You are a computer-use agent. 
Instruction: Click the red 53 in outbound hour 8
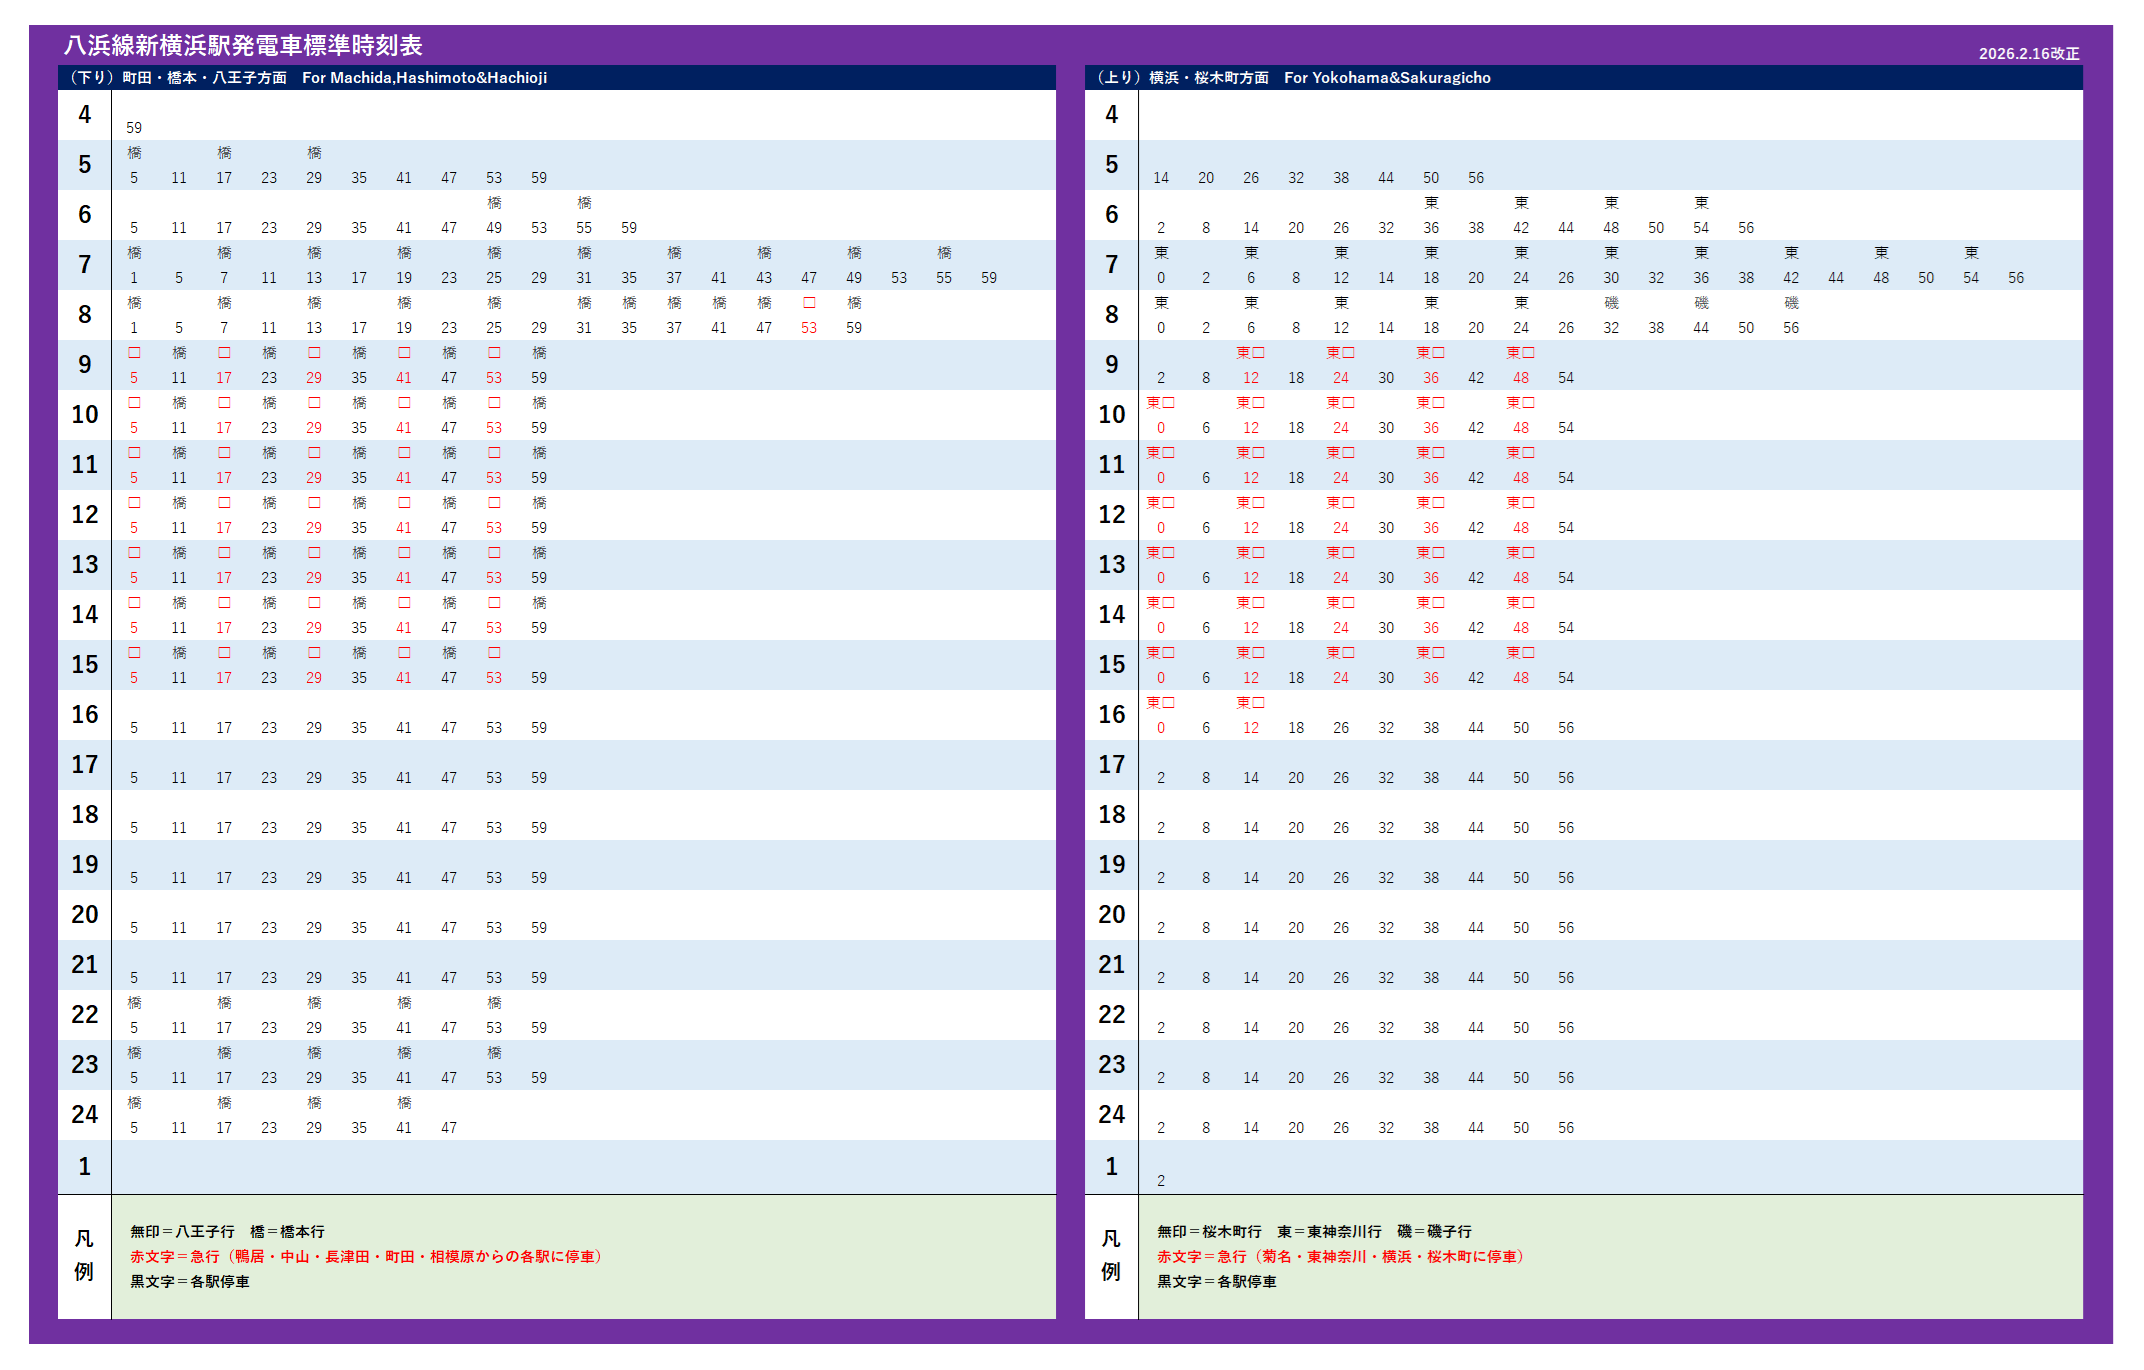[809, 328]
